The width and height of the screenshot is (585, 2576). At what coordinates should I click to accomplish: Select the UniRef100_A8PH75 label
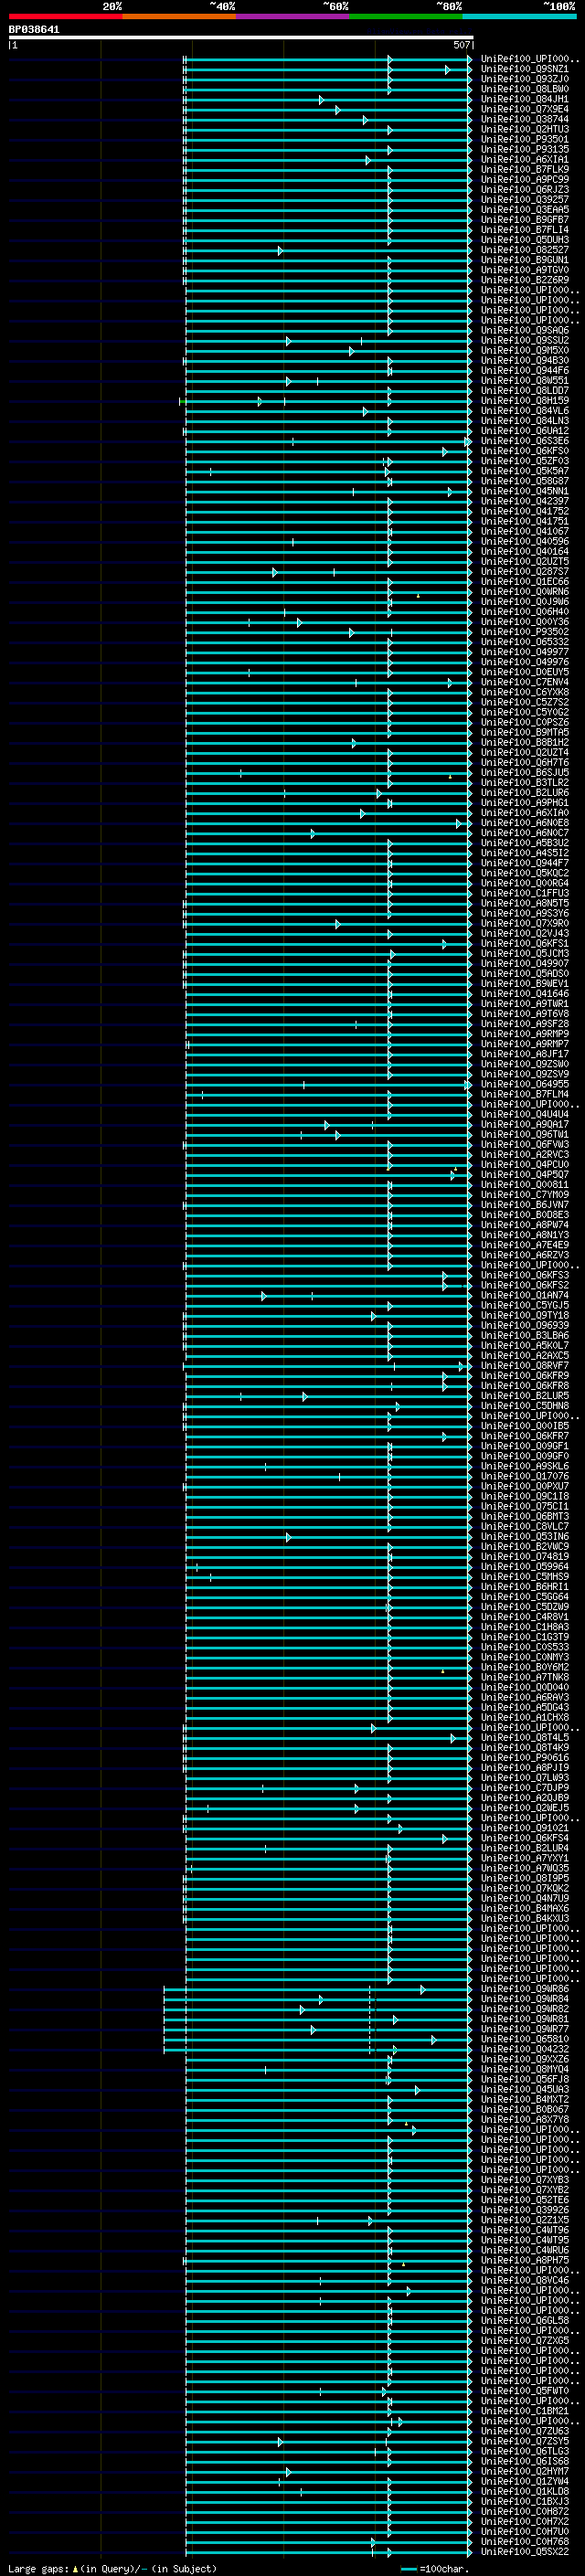525,2260
